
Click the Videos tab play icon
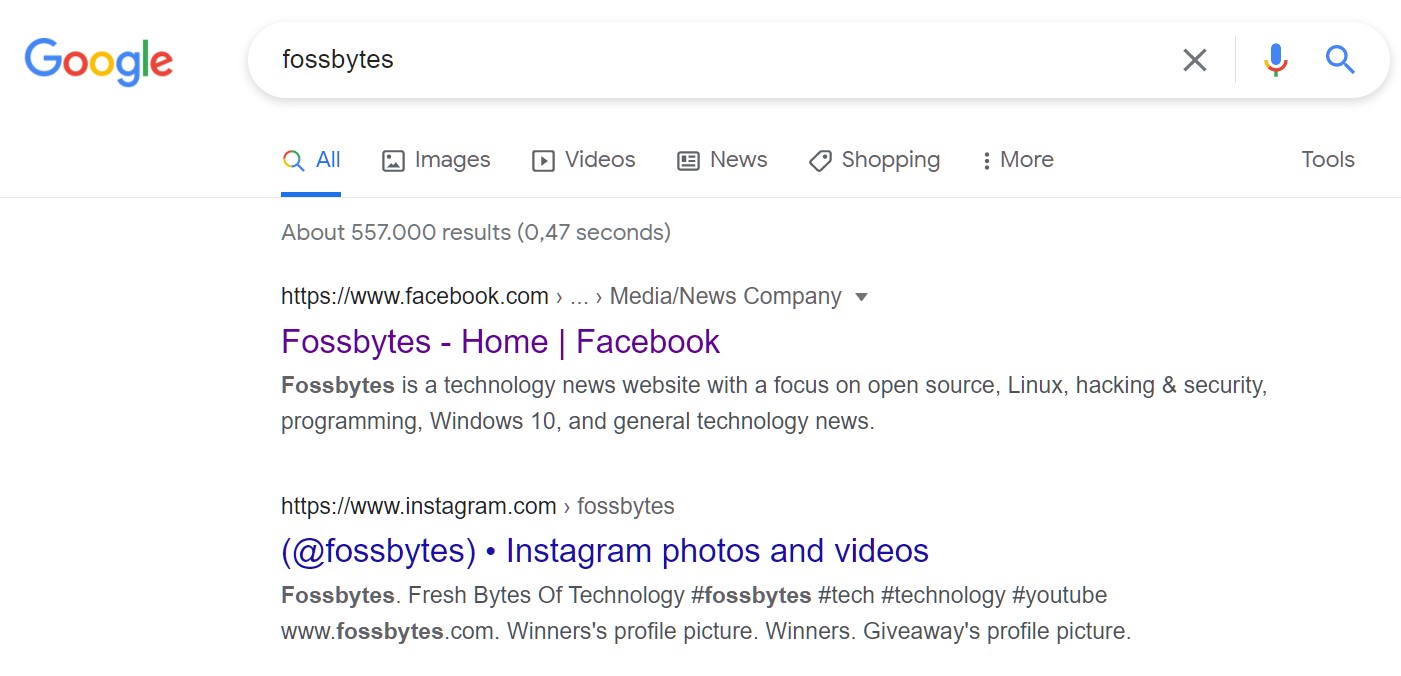[x=543, y=161]
